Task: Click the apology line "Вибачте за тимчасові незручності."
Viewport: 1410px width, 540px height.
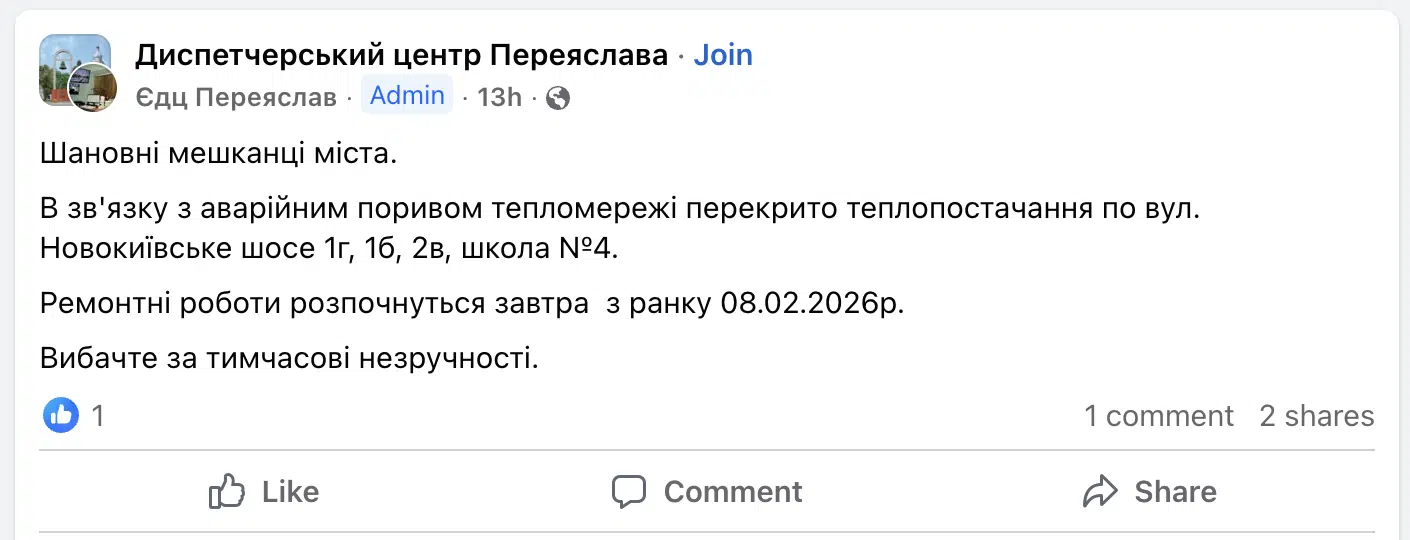Action: (x=290, y=357)
